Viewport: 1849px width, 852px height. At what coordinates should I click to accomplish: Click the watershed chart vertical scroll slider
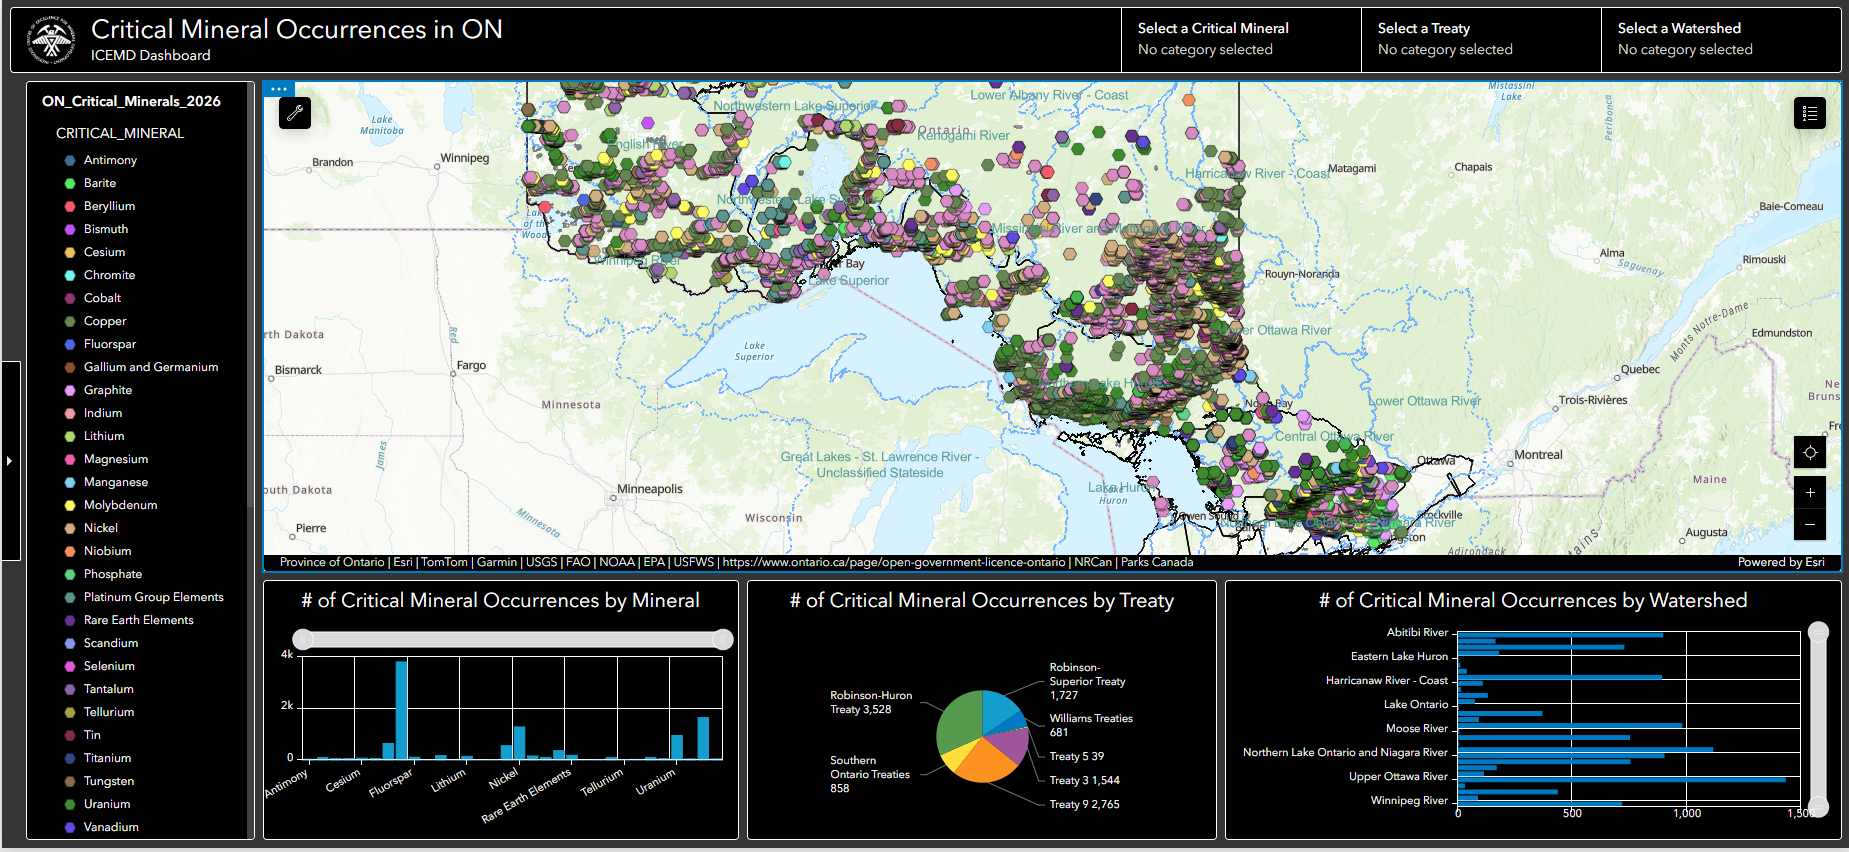[x=1819, y=719]
